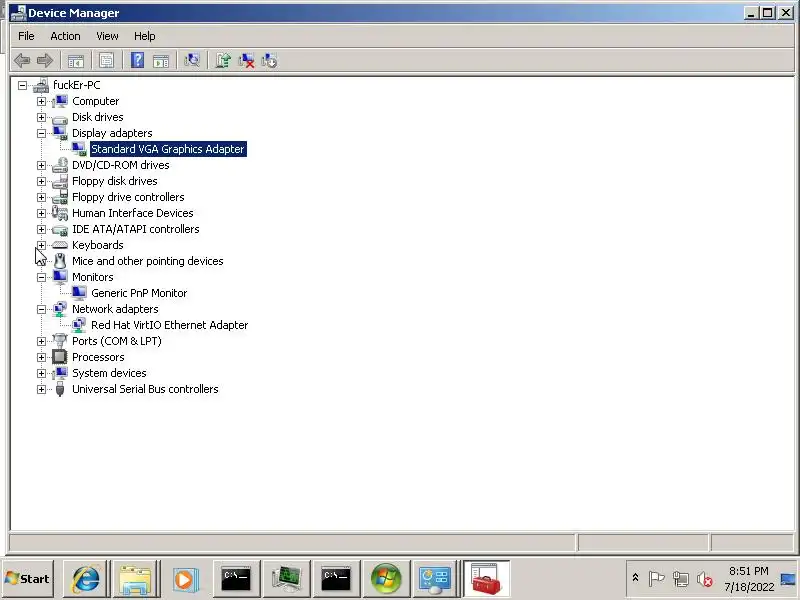Collapse the Network adapters category

click(41, 309)
